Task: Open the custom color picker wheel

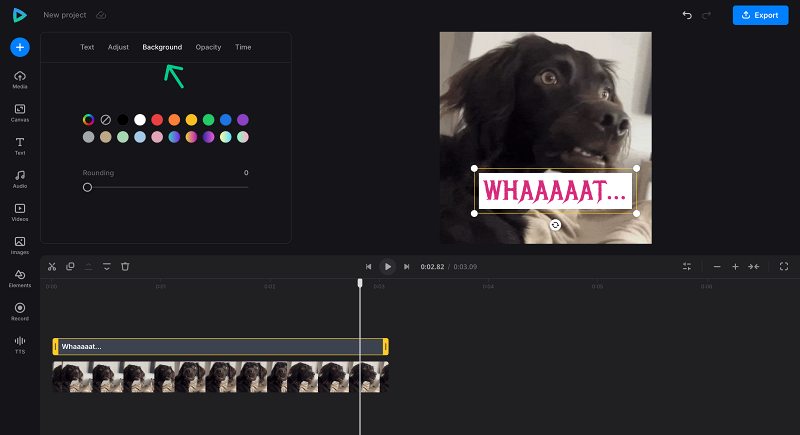Action: click(x=88, y=120)
